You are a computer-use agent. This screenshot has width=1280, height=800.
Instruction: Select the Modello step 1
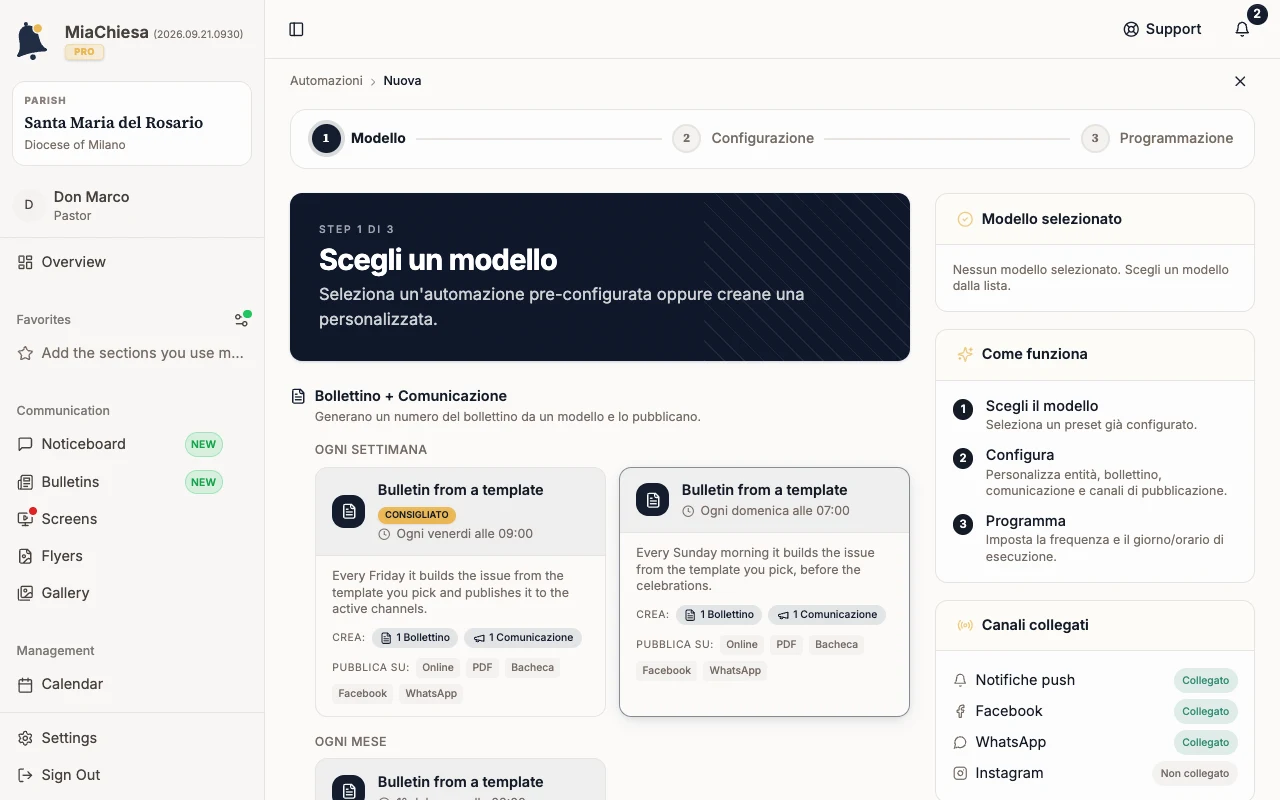(x=359, y=138)
